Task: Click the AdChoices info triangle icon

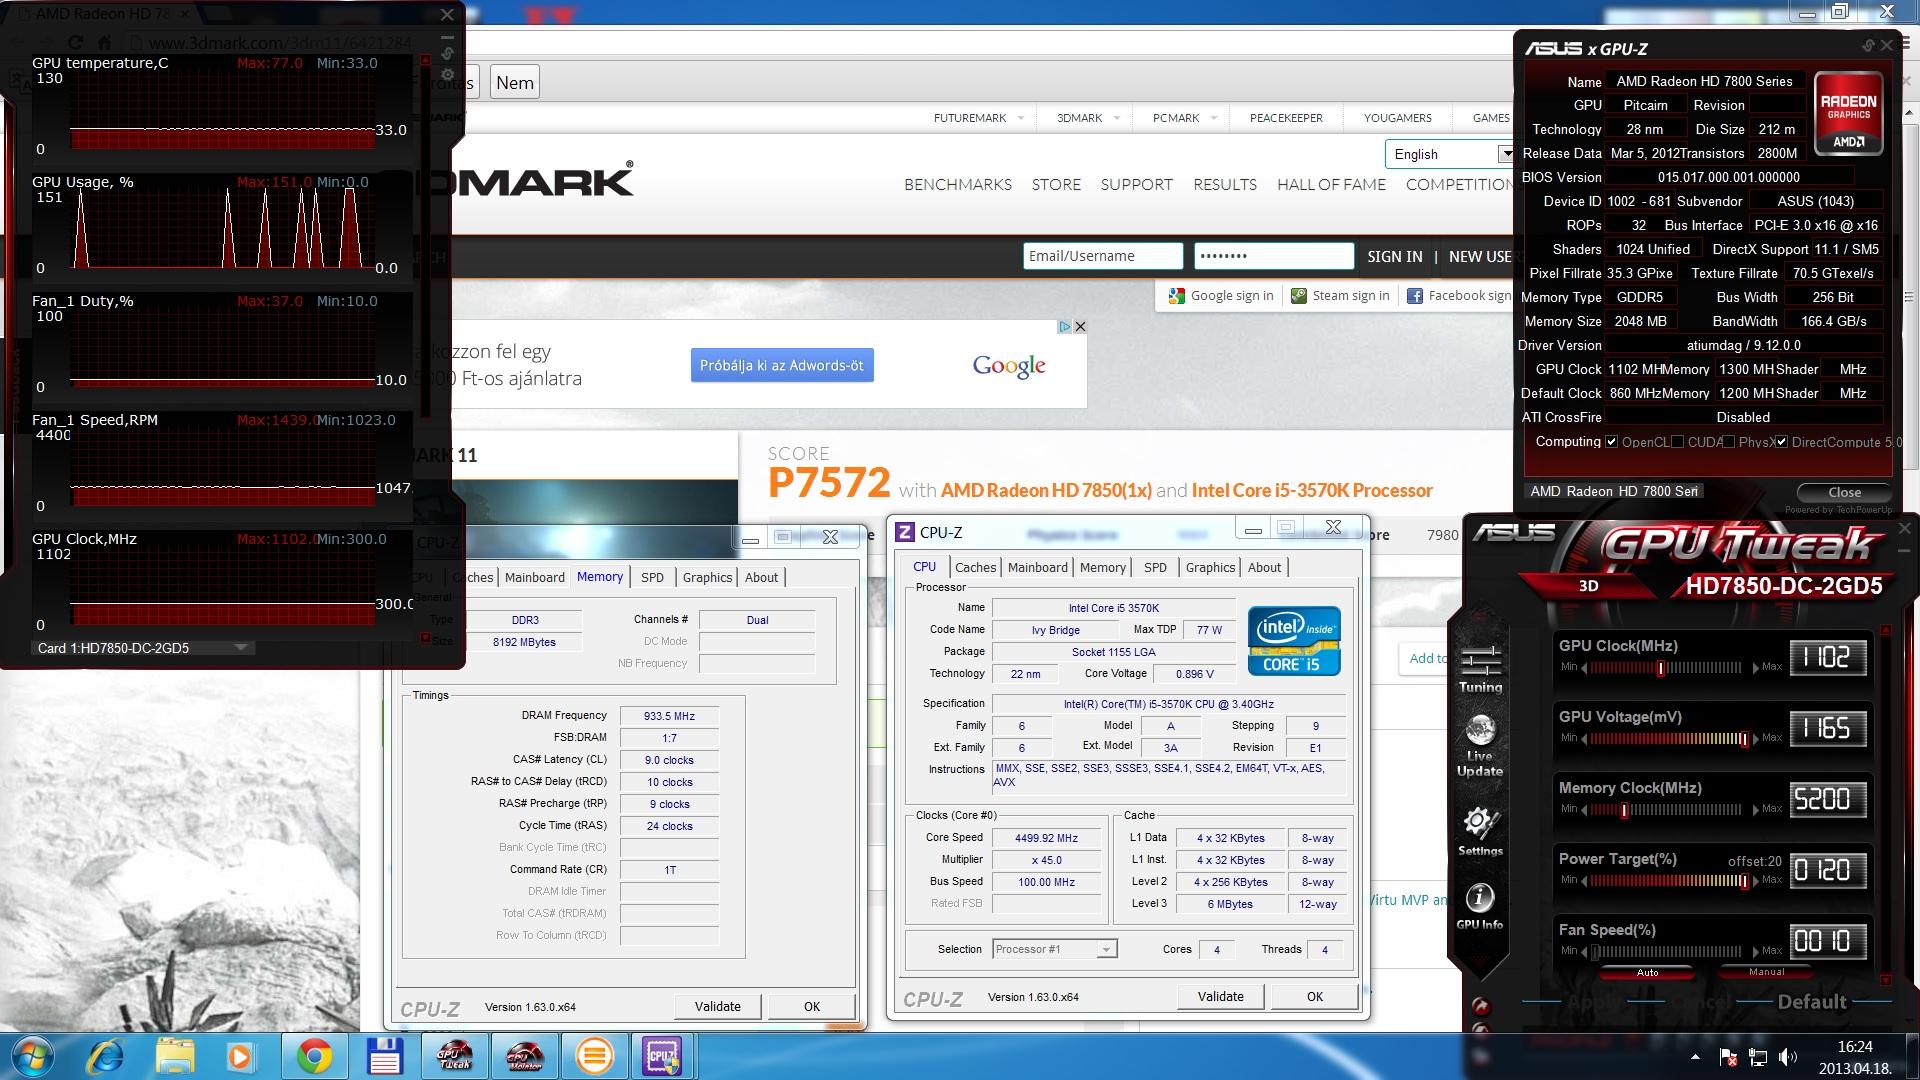Action: coord(1065,327)
